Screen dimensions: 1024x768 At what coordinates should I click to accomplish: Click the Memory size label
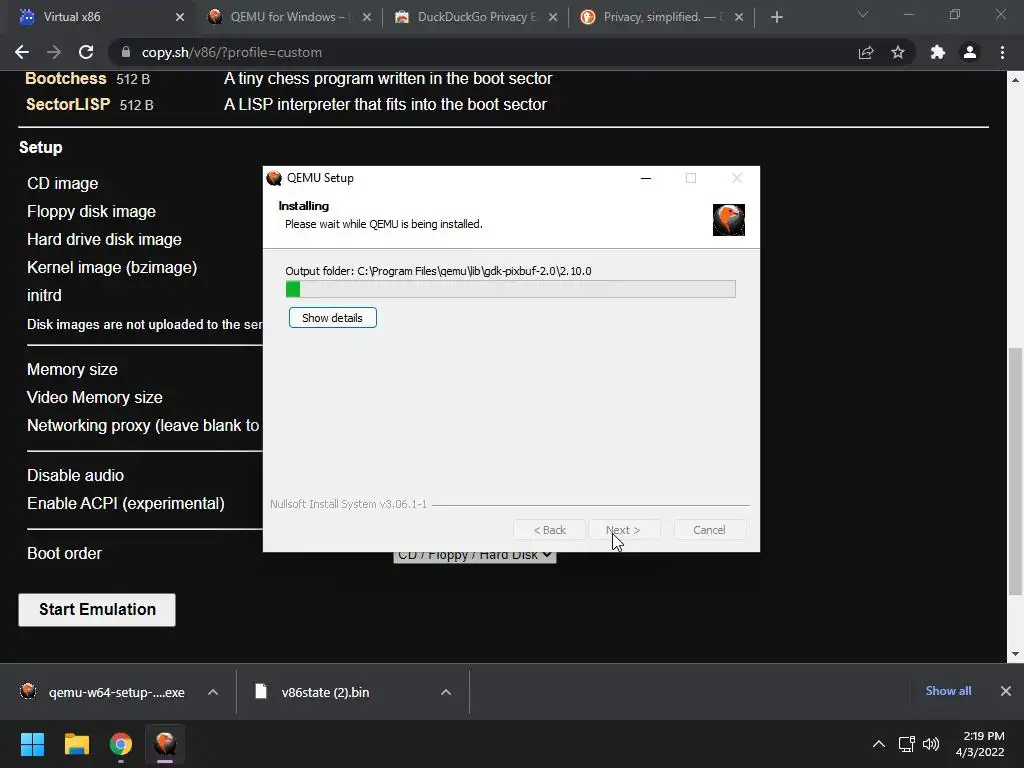coord(72,370)
